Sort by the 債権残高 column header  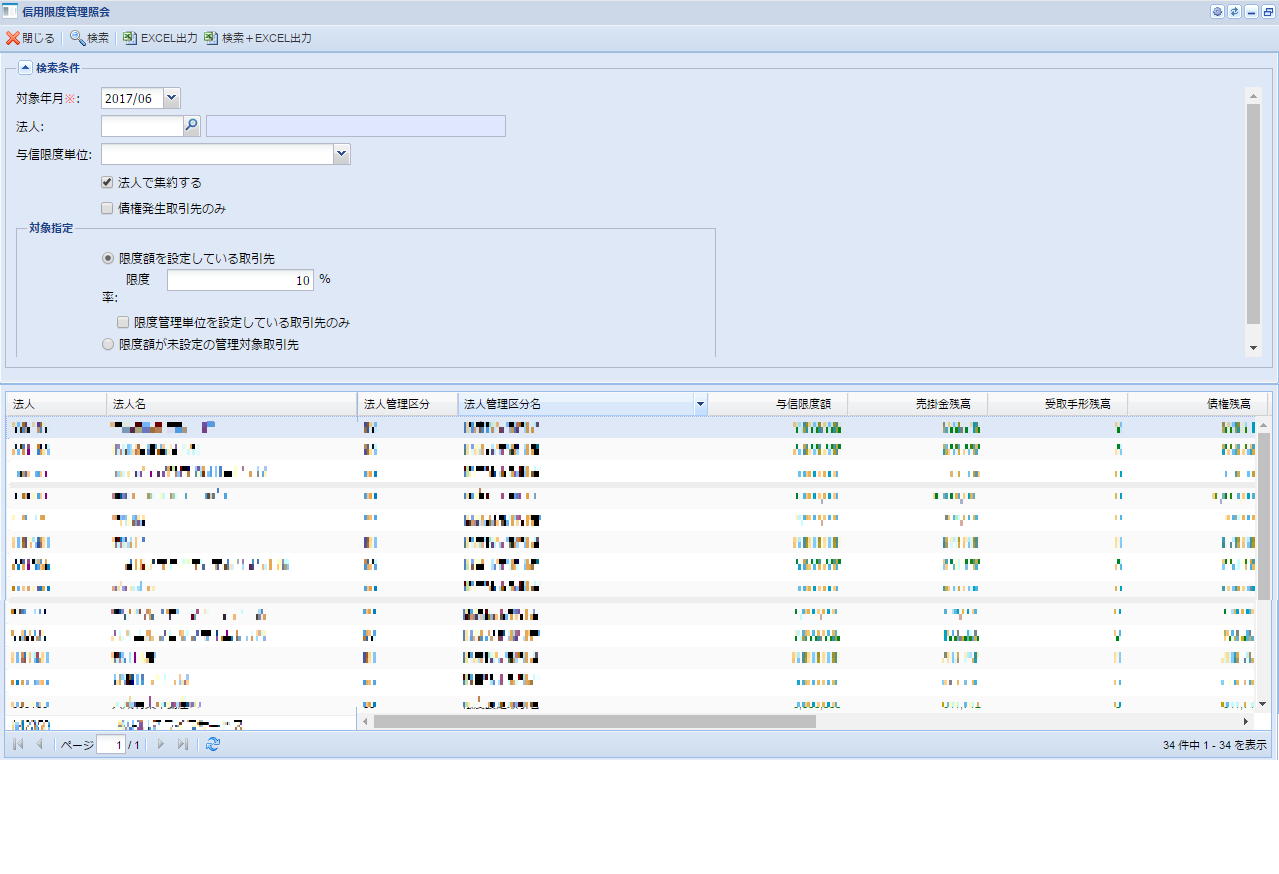coord(1197,404)
